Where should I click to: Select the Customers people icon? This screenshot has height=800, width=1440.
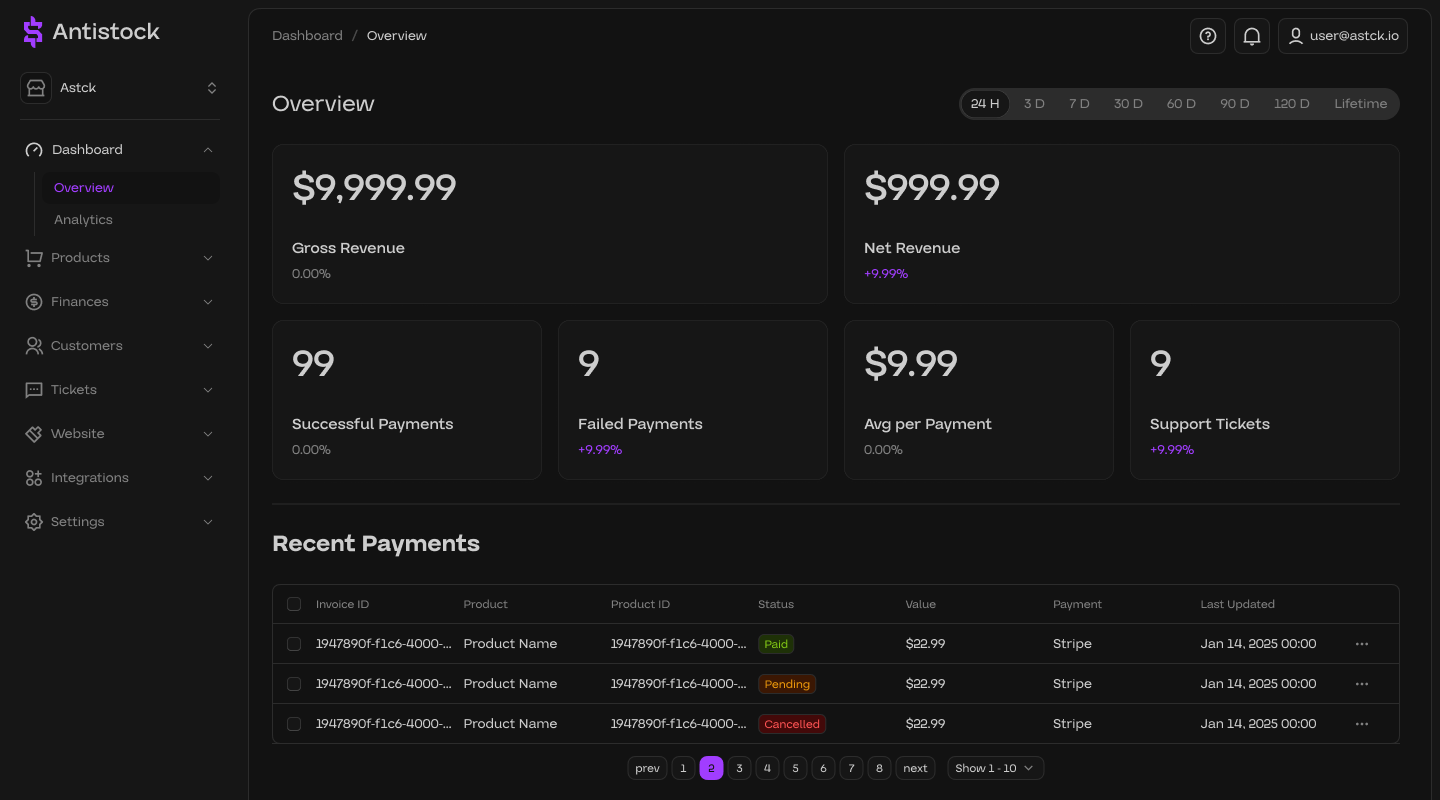pyautogui.click(x=33, y=345)
